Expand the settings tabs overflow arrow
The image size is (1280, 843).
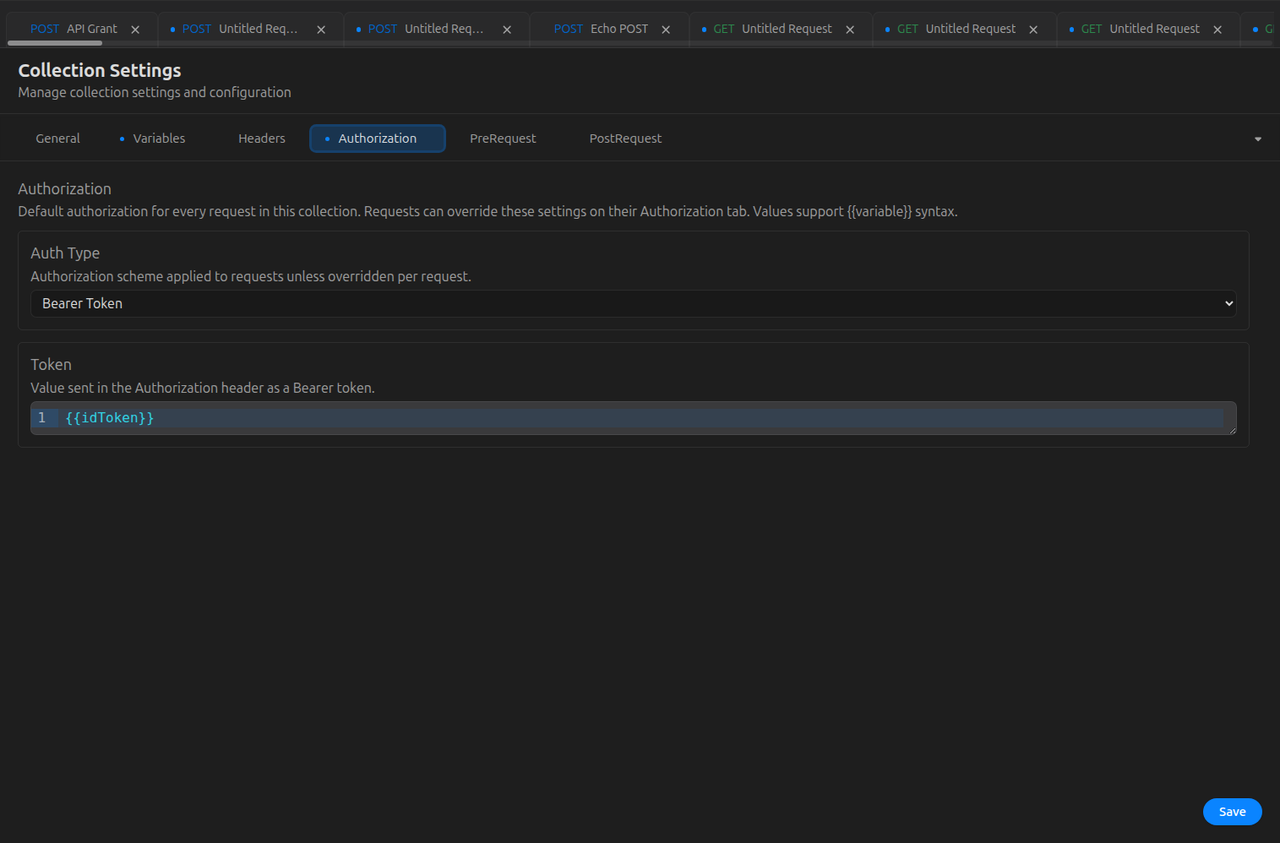[x=1258, y=139]
